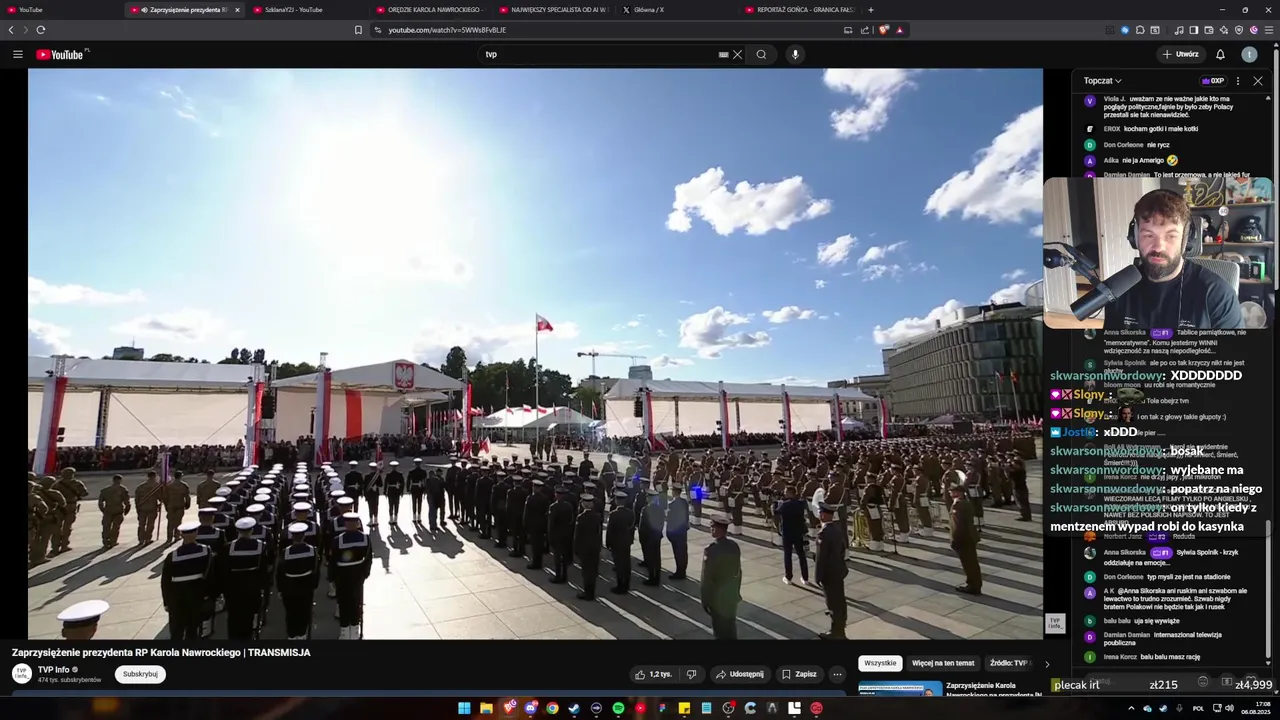
Task: Open File Explorer from the taskbar
Action: pyautogui.click(x=486, y=708)
